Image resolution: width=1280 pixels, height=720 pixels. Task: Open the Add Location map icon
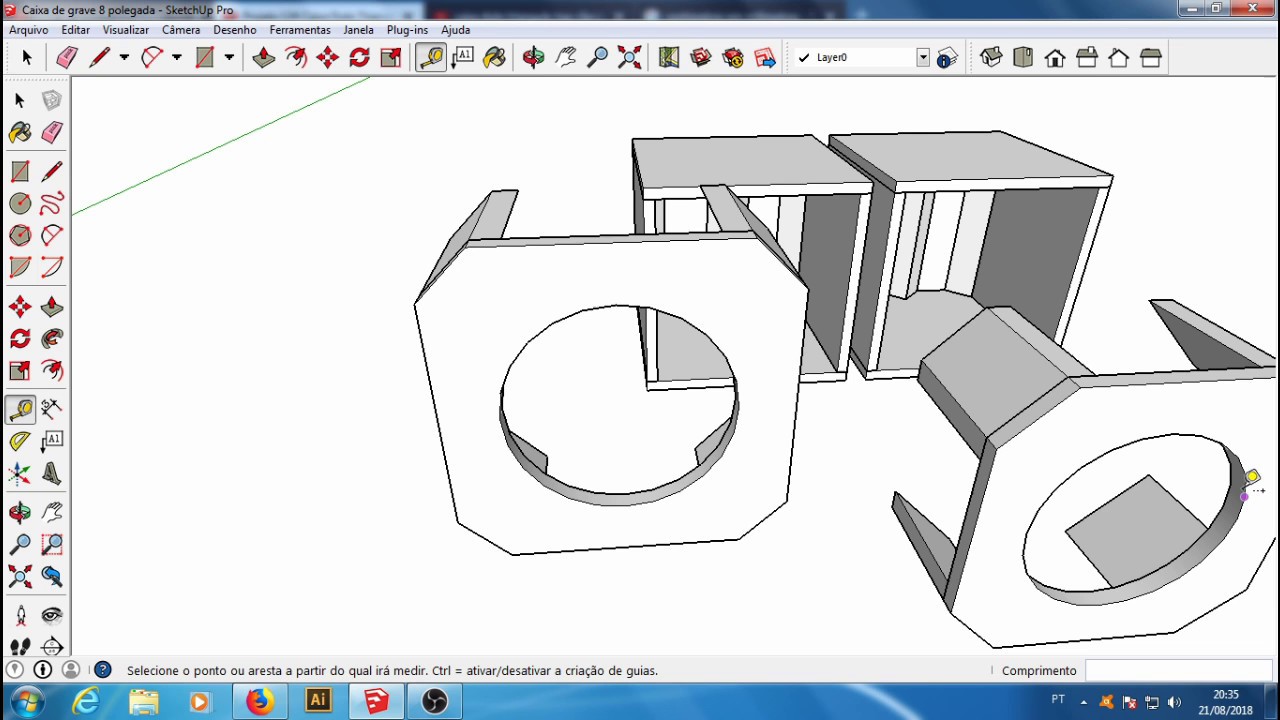point(669,58)
